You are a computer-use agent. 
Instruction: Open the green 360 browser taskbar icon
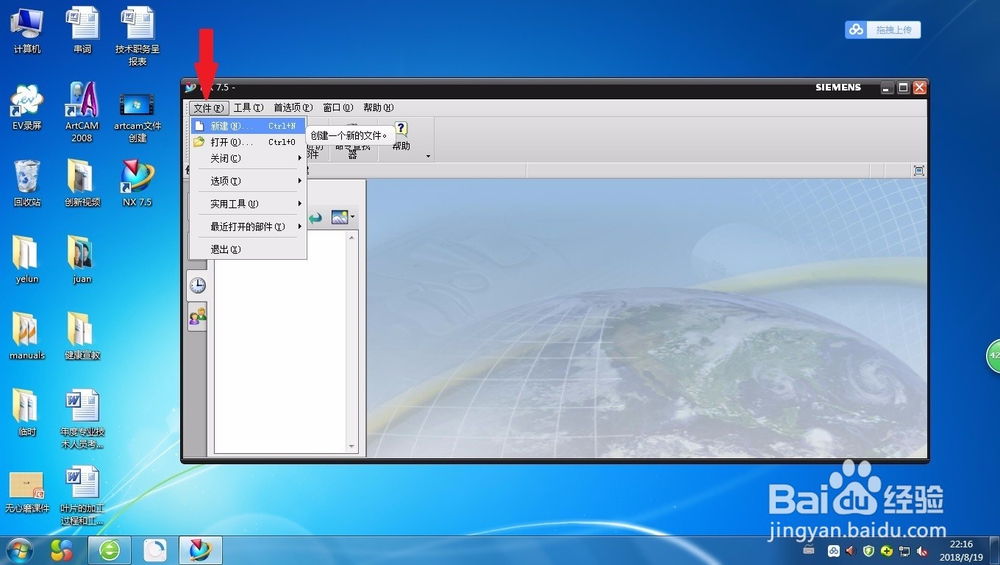[109, 550]
